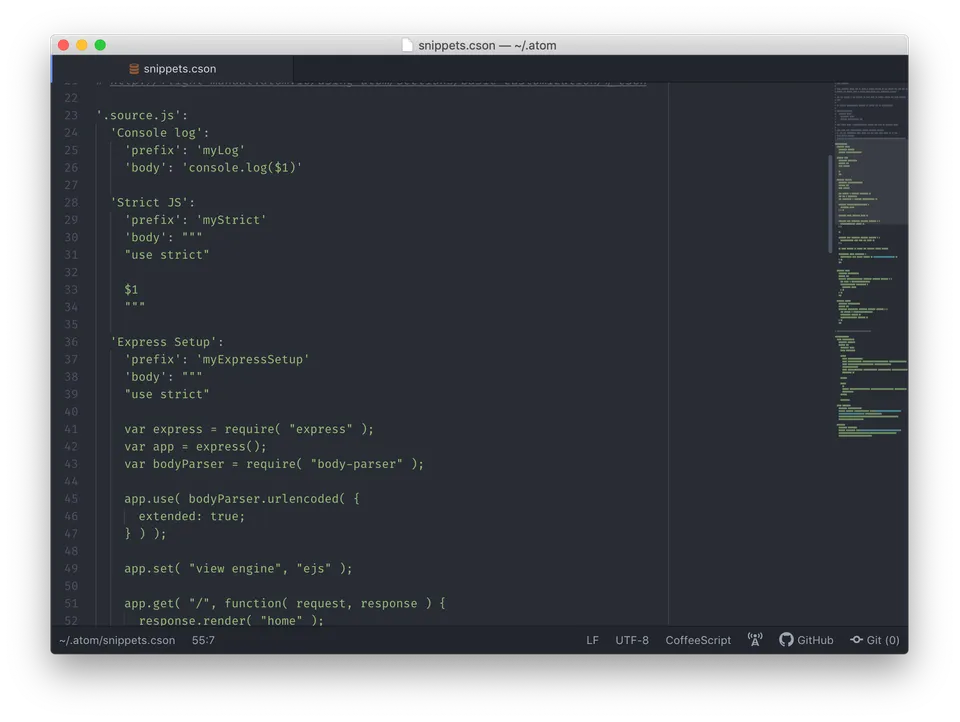The width and height of the screenshot is (960, 722).
Task: Click the GitHub octocat icon in status bar
Action: 786,640
